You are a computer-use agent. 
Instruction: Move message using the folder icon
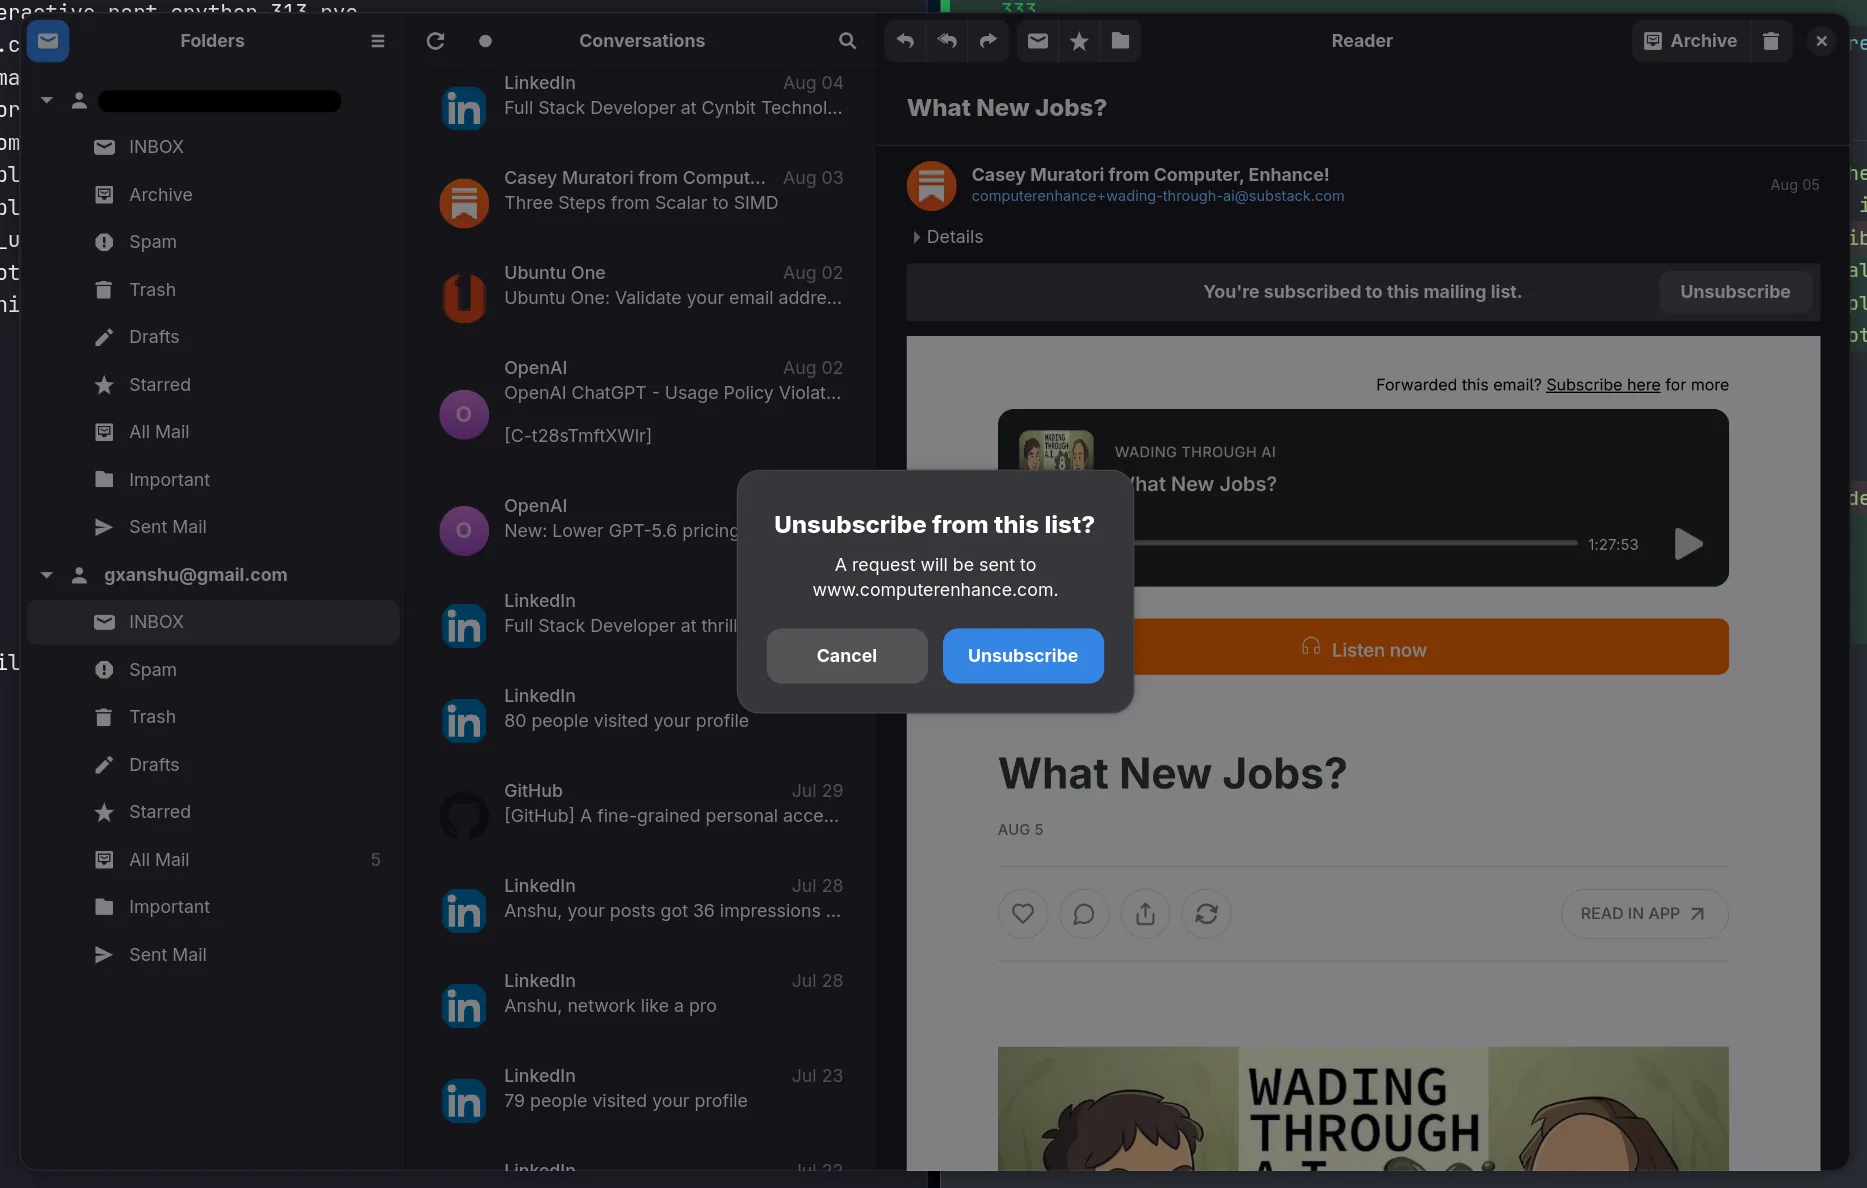(x=1120, y=41)
